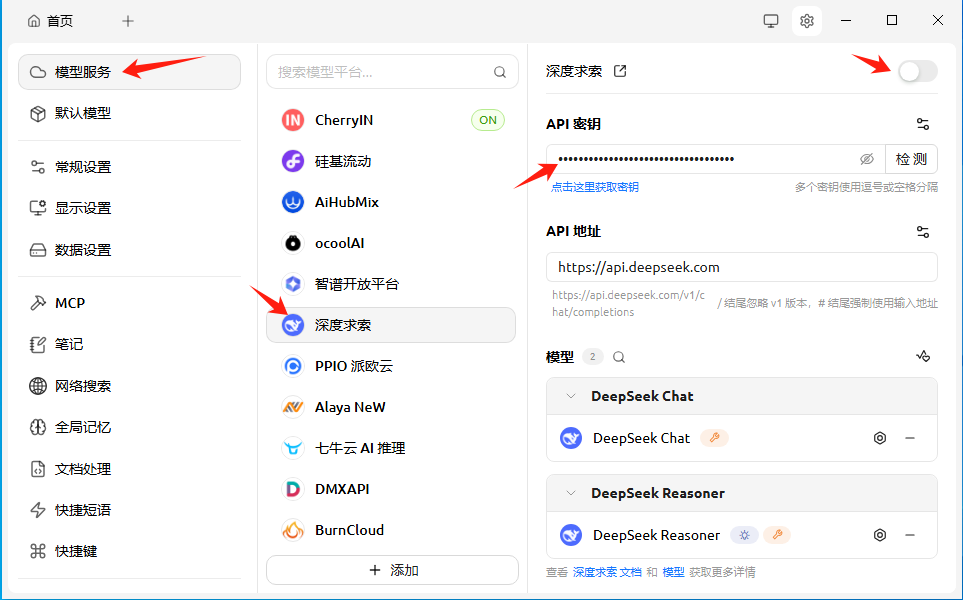
Task: Collapse the DeepSeek Chat model group
Action: (570, 396)
